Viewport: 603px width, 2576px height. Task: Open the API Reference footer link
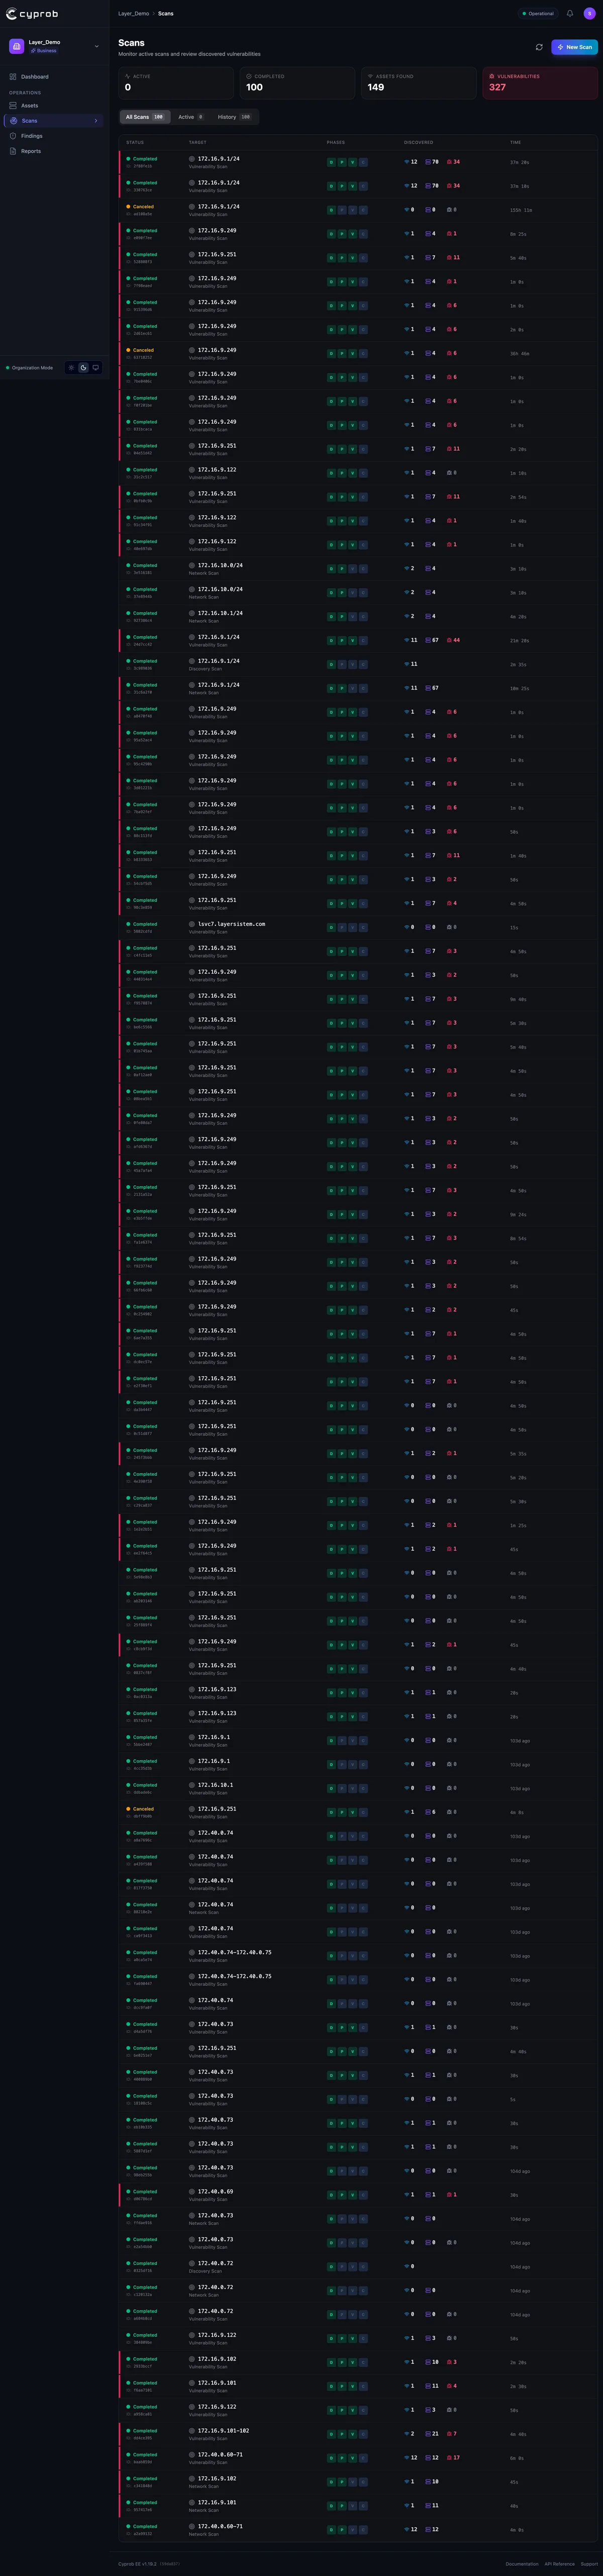point(560,2564)
